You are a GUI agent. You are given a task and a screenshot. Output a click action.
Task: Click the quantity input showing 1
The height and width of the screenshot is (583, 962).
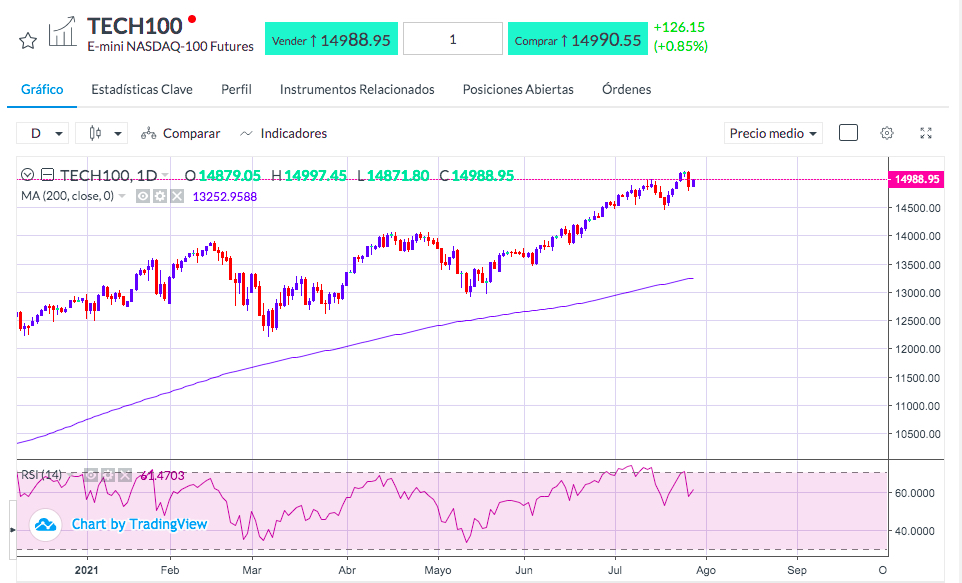(x=453, y=39)
